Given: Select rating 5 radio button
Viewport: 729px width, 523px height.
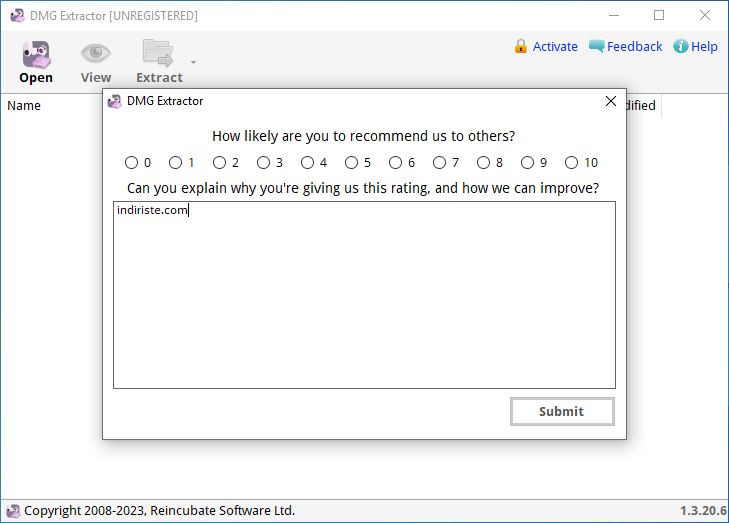Looking at the screenshot, I should point(351,162).
